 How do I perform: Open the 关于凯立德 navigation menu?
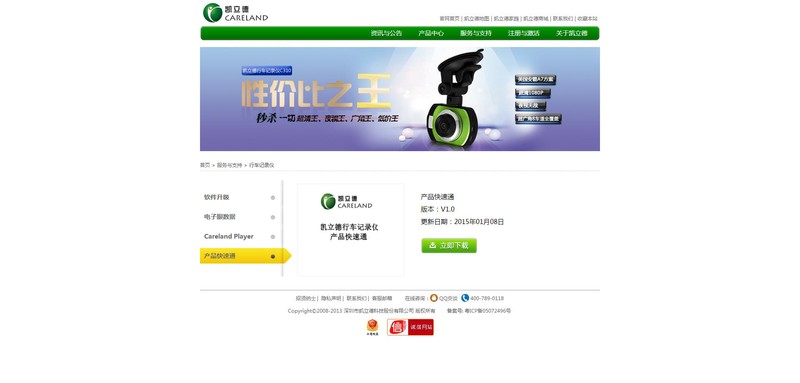coord(571,33)
